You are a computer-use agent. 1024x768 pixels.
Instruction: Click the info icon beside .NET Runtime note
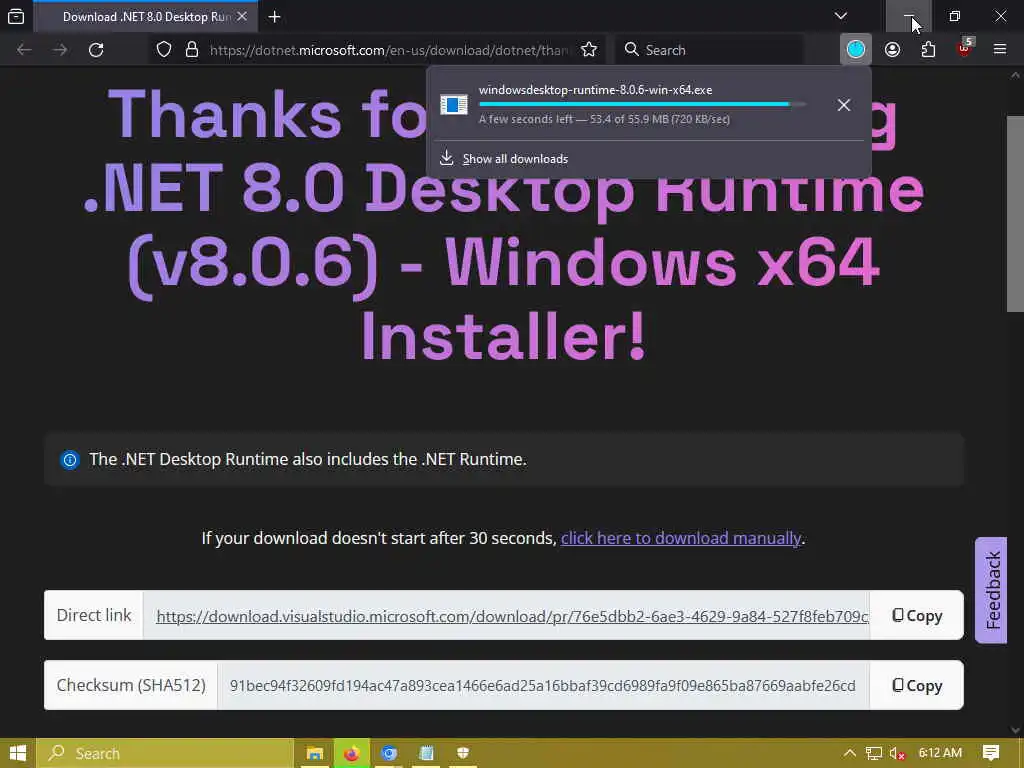[x=70, y=460]
